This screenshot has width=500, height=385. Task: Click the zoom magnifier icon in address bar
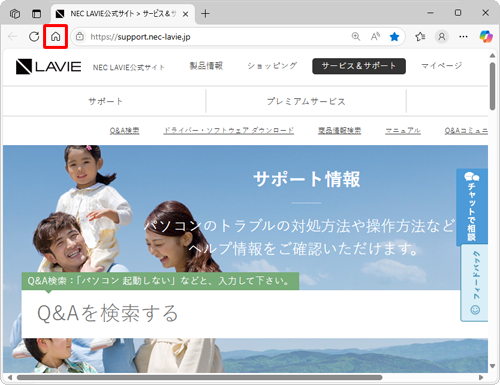(356, 37)
